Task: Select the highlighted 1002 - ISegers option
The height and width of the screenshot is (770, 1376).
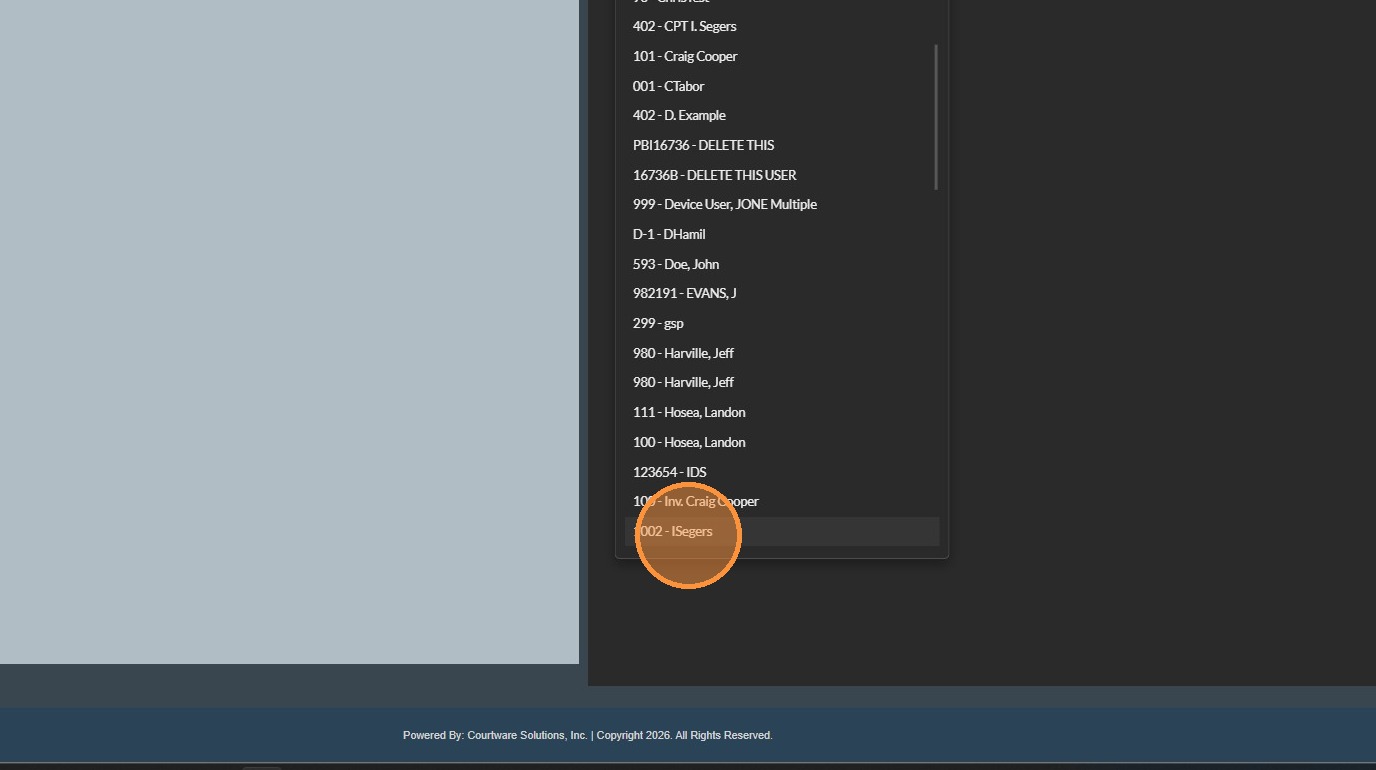Action: [x=782, y=531]
